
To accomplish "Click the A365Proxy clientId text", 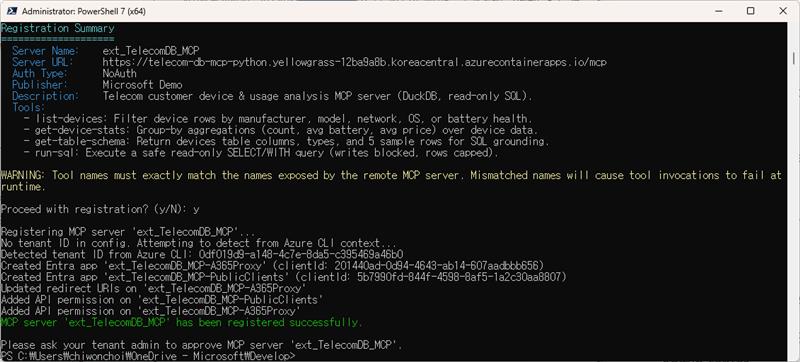I will click(440, 266).
